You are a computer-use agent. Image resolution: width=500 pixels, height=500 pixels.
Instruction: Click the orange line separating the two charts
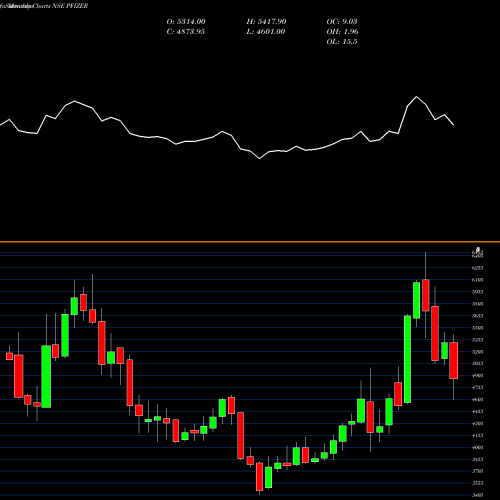250,242
